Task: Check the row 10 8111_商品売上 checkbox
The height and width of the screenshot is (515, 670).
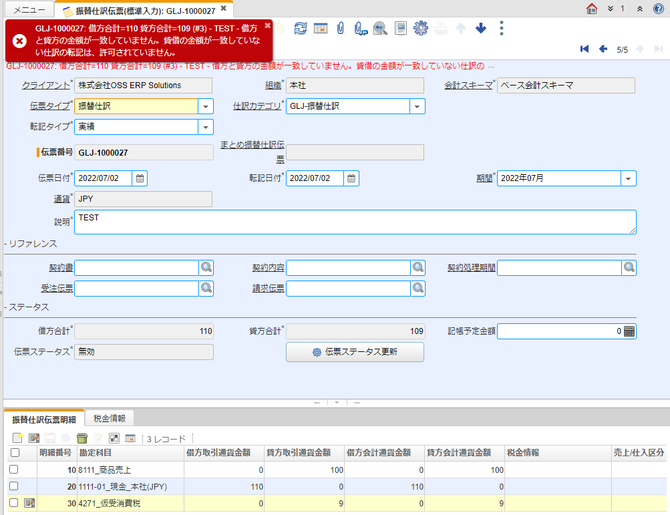Action: click(x=14, y=469)
